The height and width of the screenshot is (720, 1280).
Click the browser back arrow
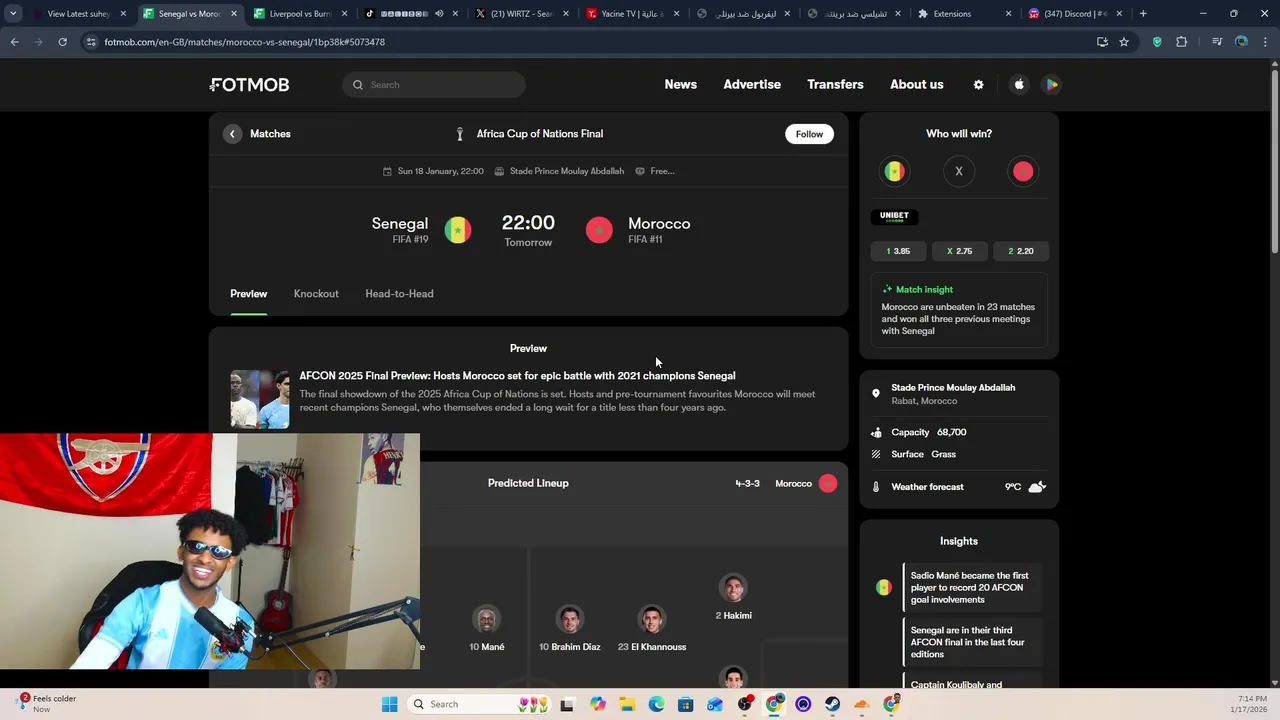tap(15, 42)
